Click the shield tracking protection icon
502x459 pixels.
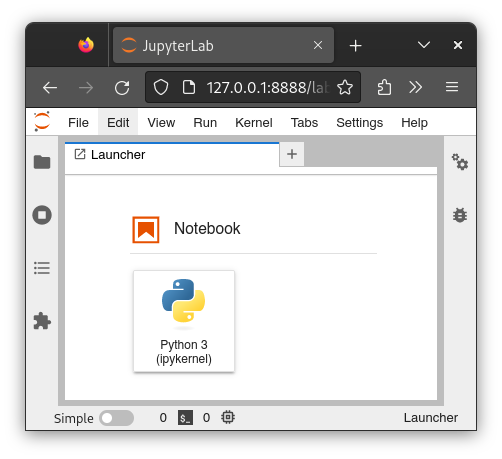coord(161,87)
